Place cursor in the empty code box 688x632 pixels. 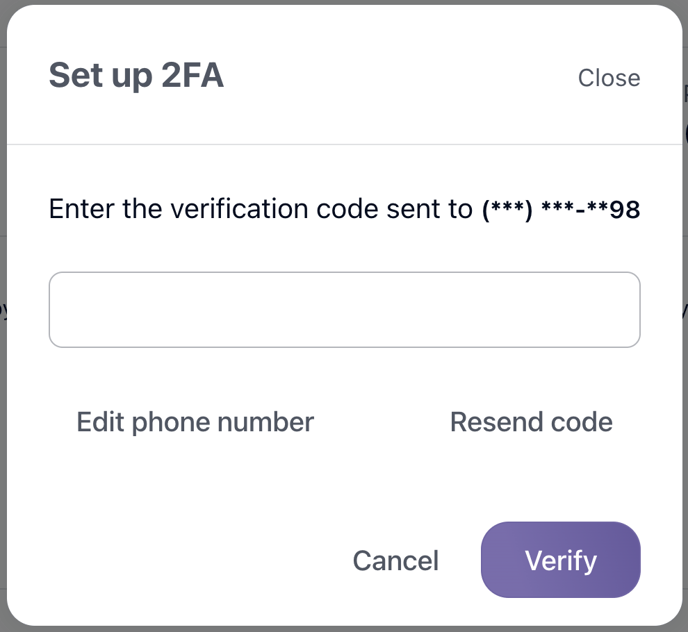pyautogui.click(x=344, y=310)
